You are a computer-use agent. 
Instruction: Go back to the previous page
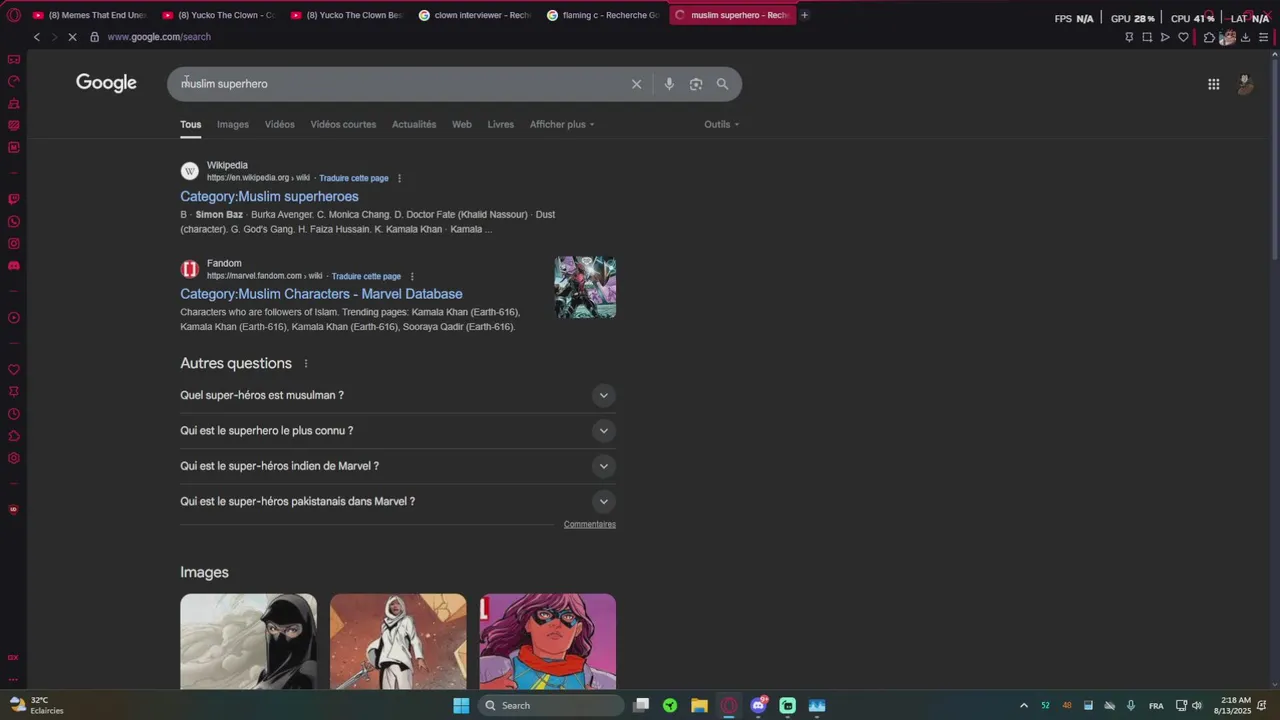click(x=37, y=37)
